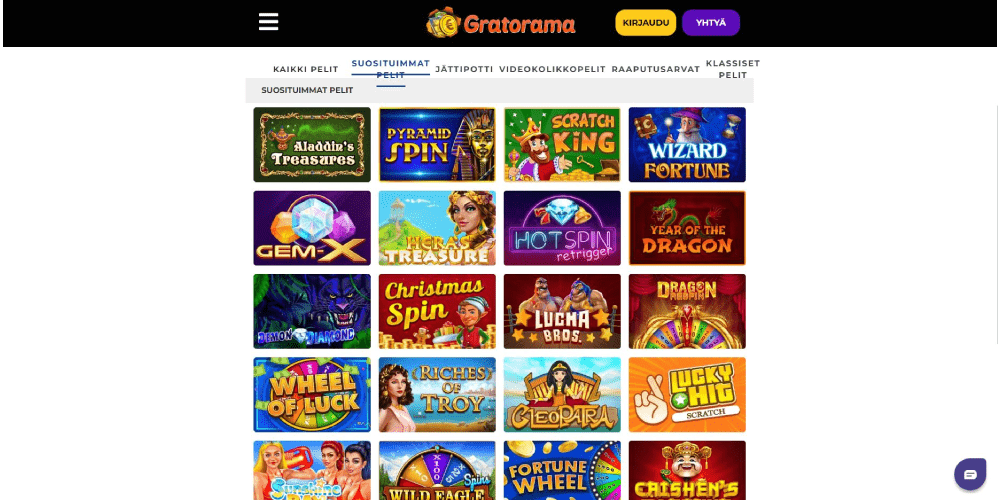Open the live chat bubble icon
Image resolution: width=1000 pixels, height=500 pixels.
[970, 474]
